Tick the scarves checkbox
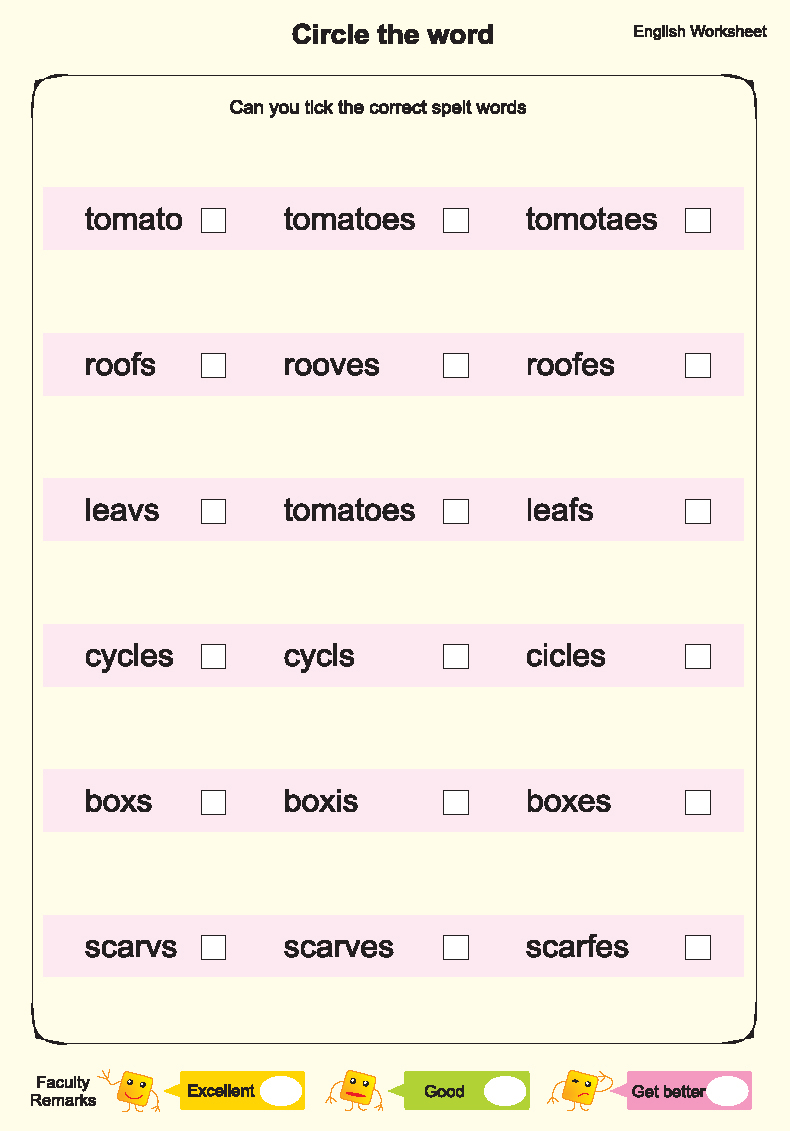This screenshot has width=790, height=1131. click(456, 947)
